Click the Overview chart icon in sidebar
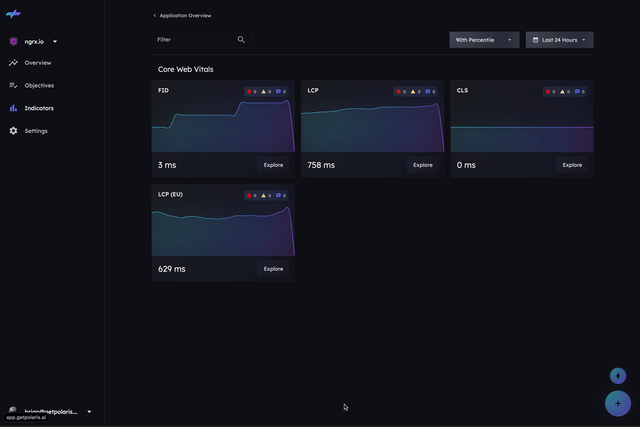Viewport: 640px width, 427px height. (14, 63)
